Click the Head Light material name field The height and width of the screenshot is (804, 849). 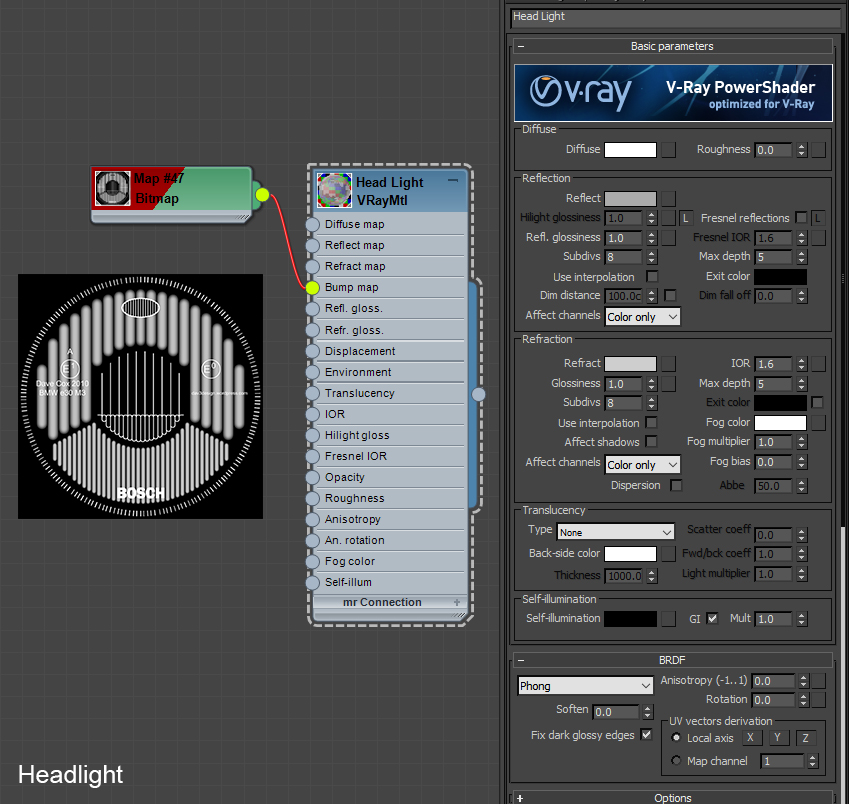click(x=675, y=17)
